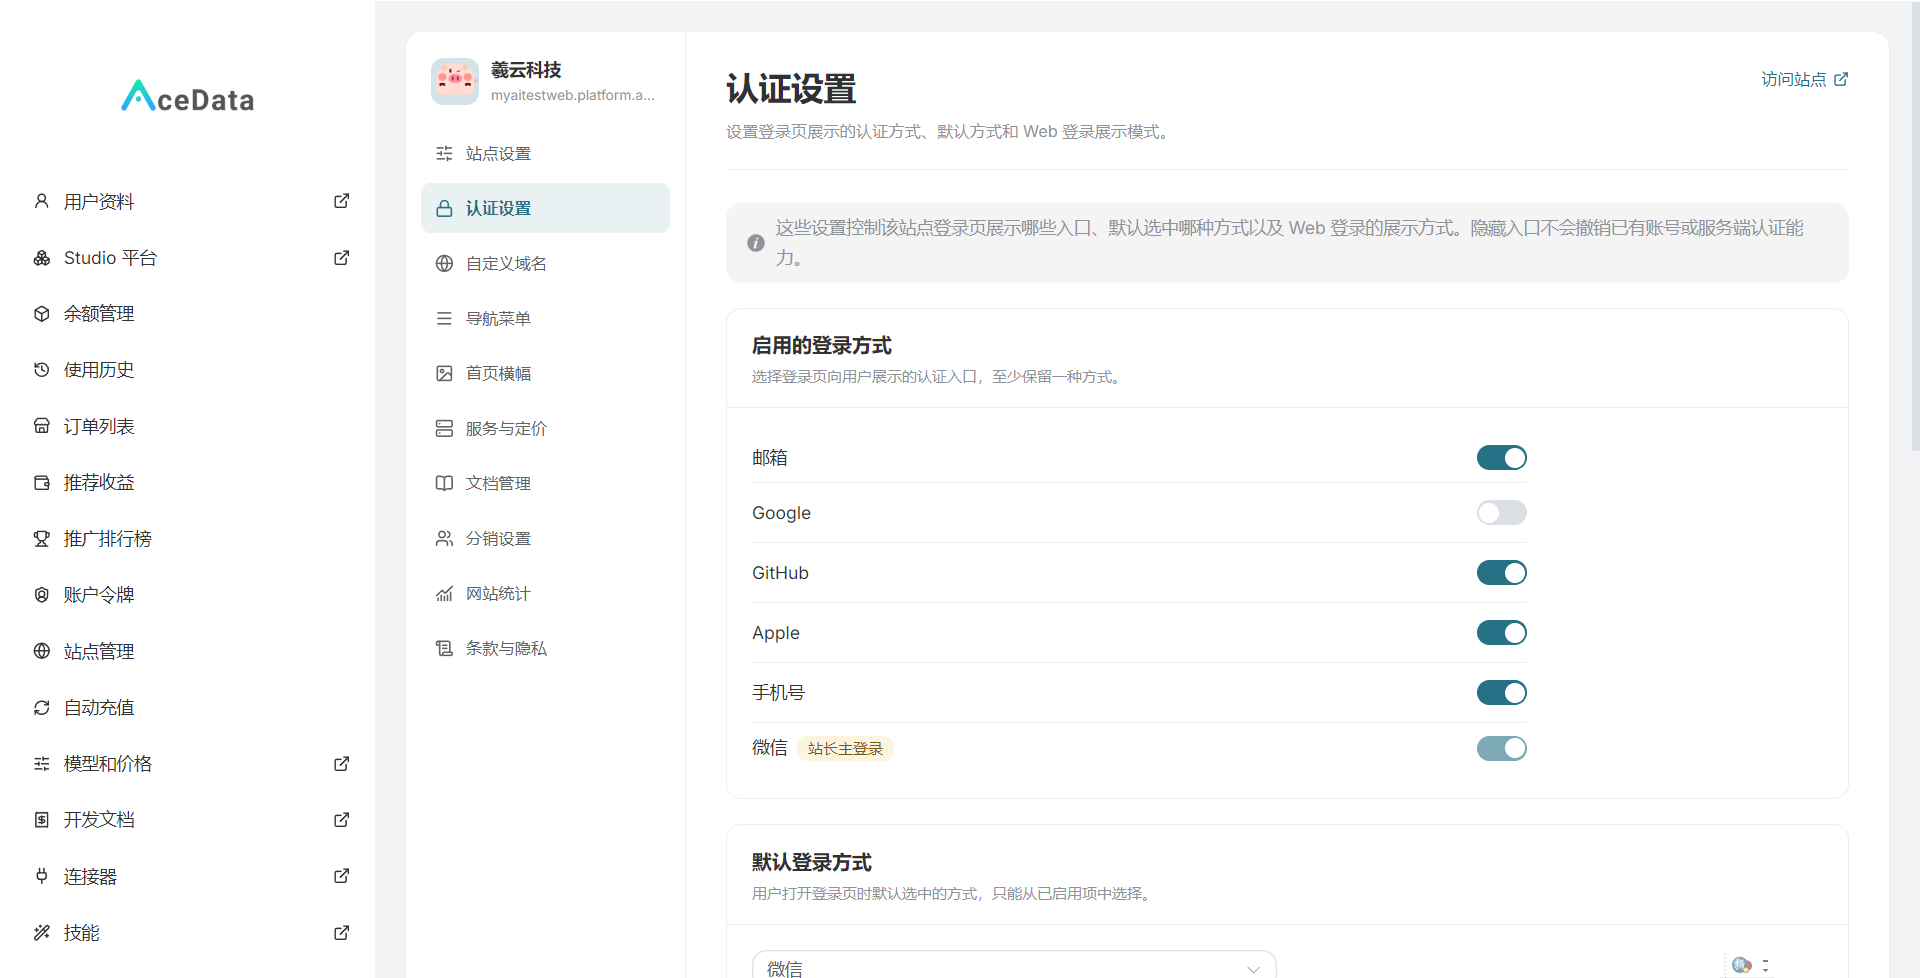Enable the Google login toggle
This screenshot has height=978, width=1920.
click(1501, 513)
